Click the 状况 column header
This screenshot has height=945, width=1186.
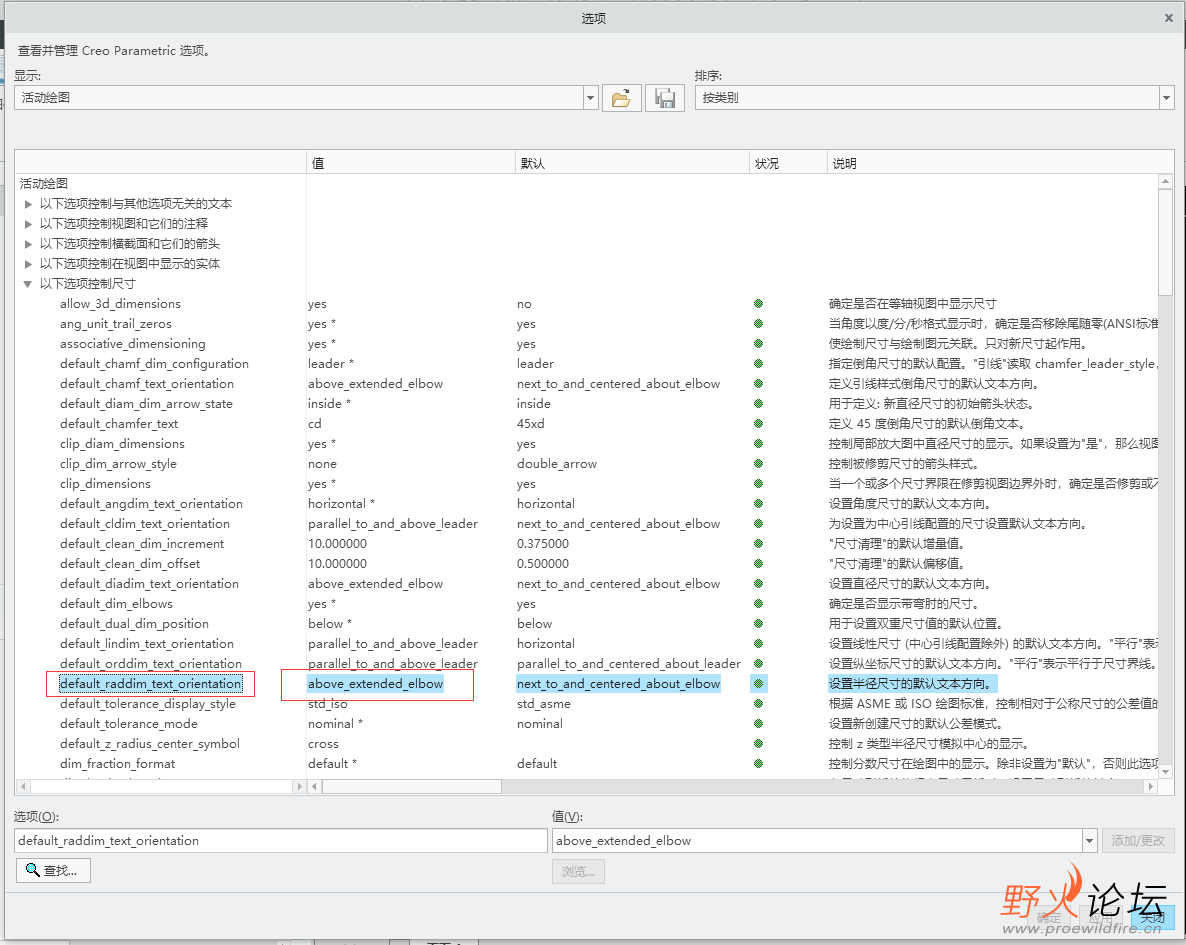point(787,163)
